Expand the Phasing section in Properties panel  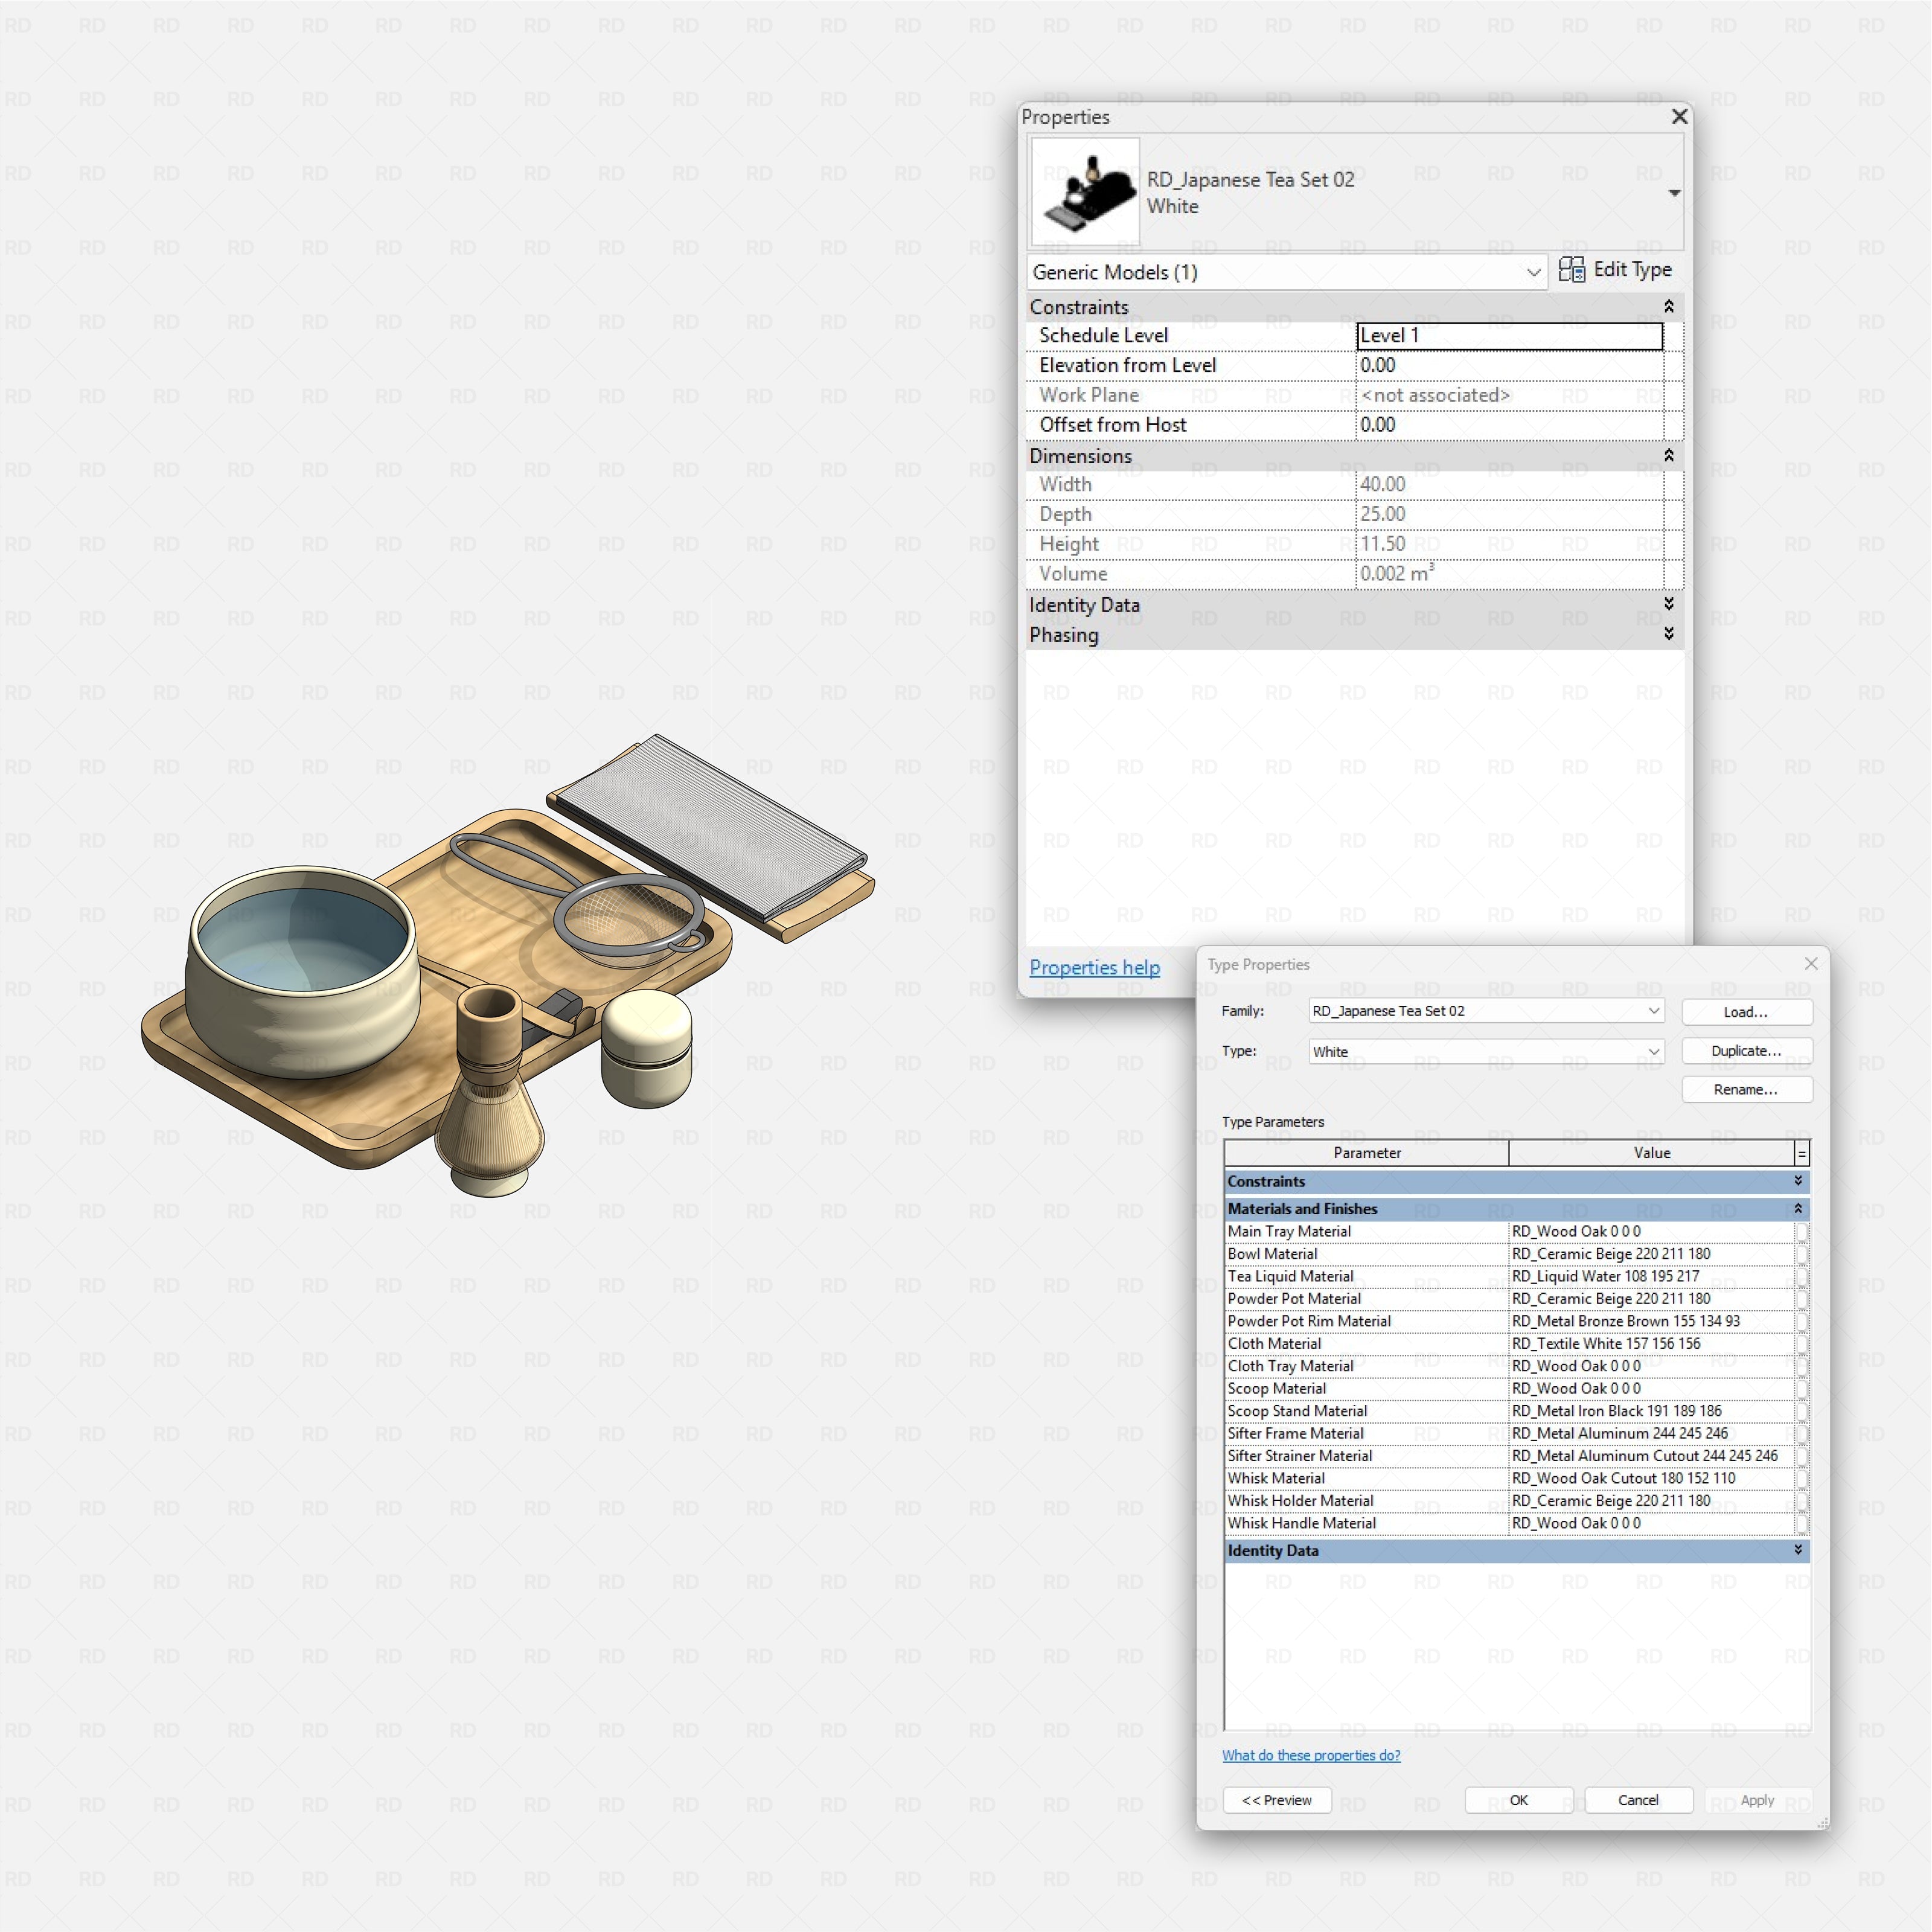click(1668, 634)
